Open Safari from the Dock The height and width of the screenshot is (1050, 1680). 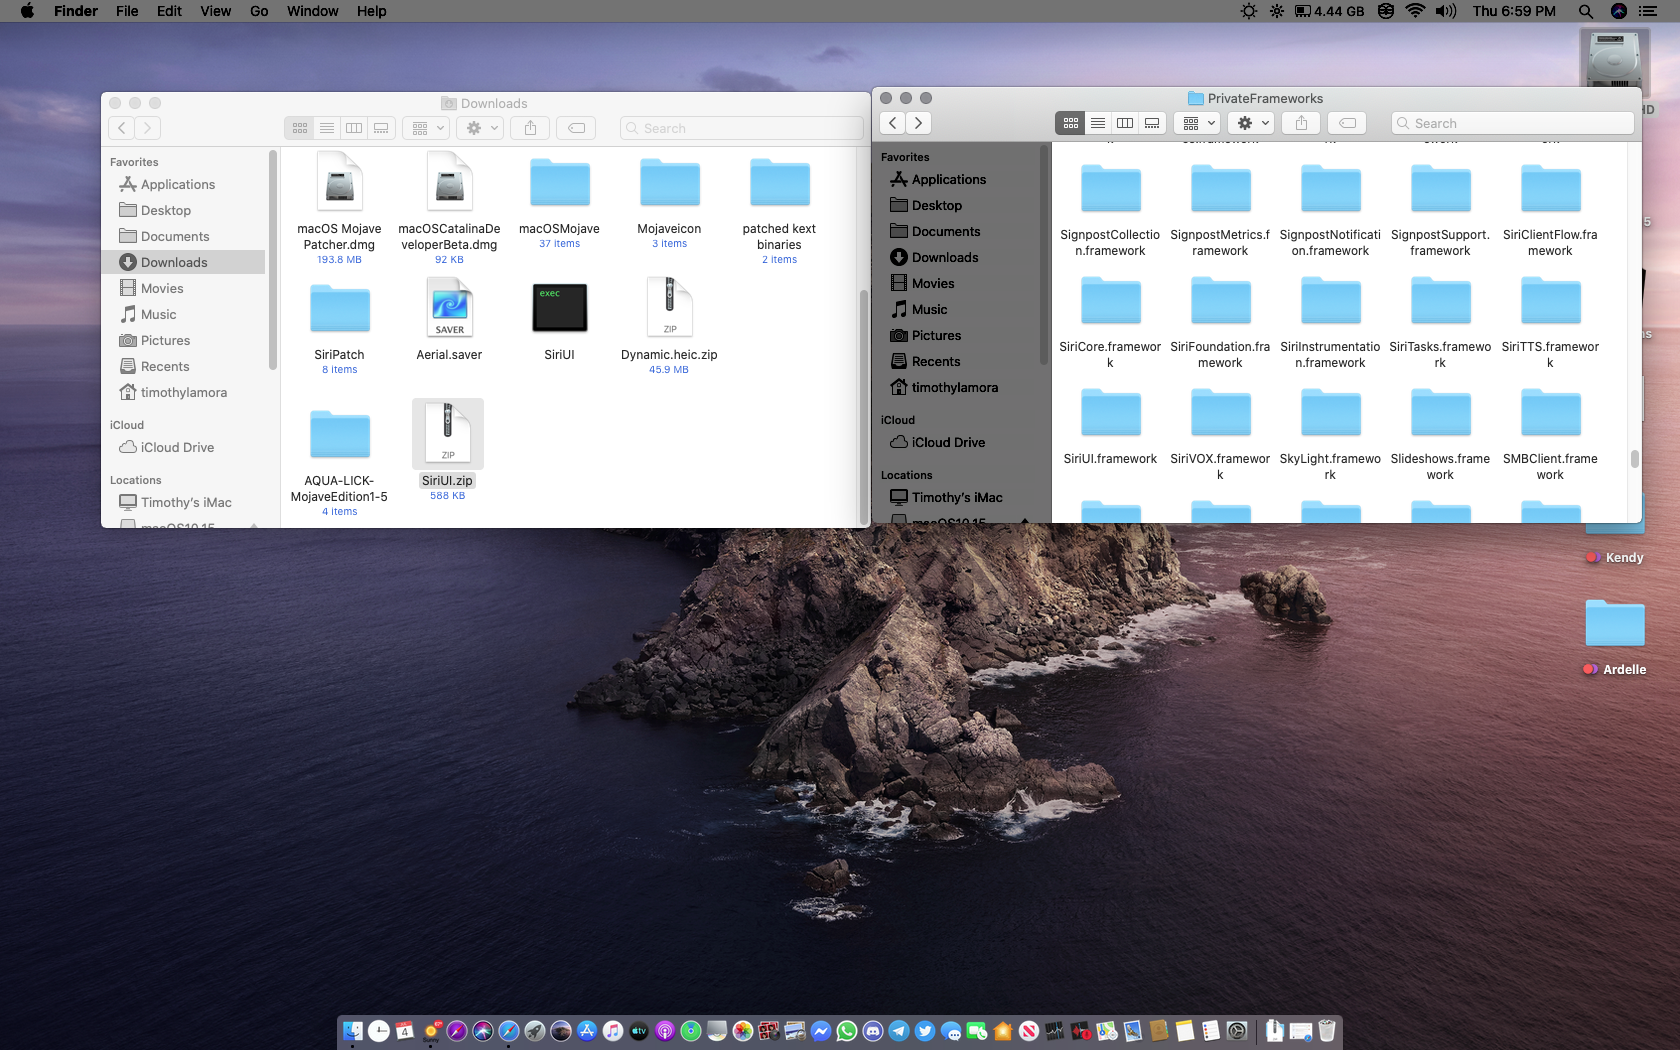pos(509,1031)
